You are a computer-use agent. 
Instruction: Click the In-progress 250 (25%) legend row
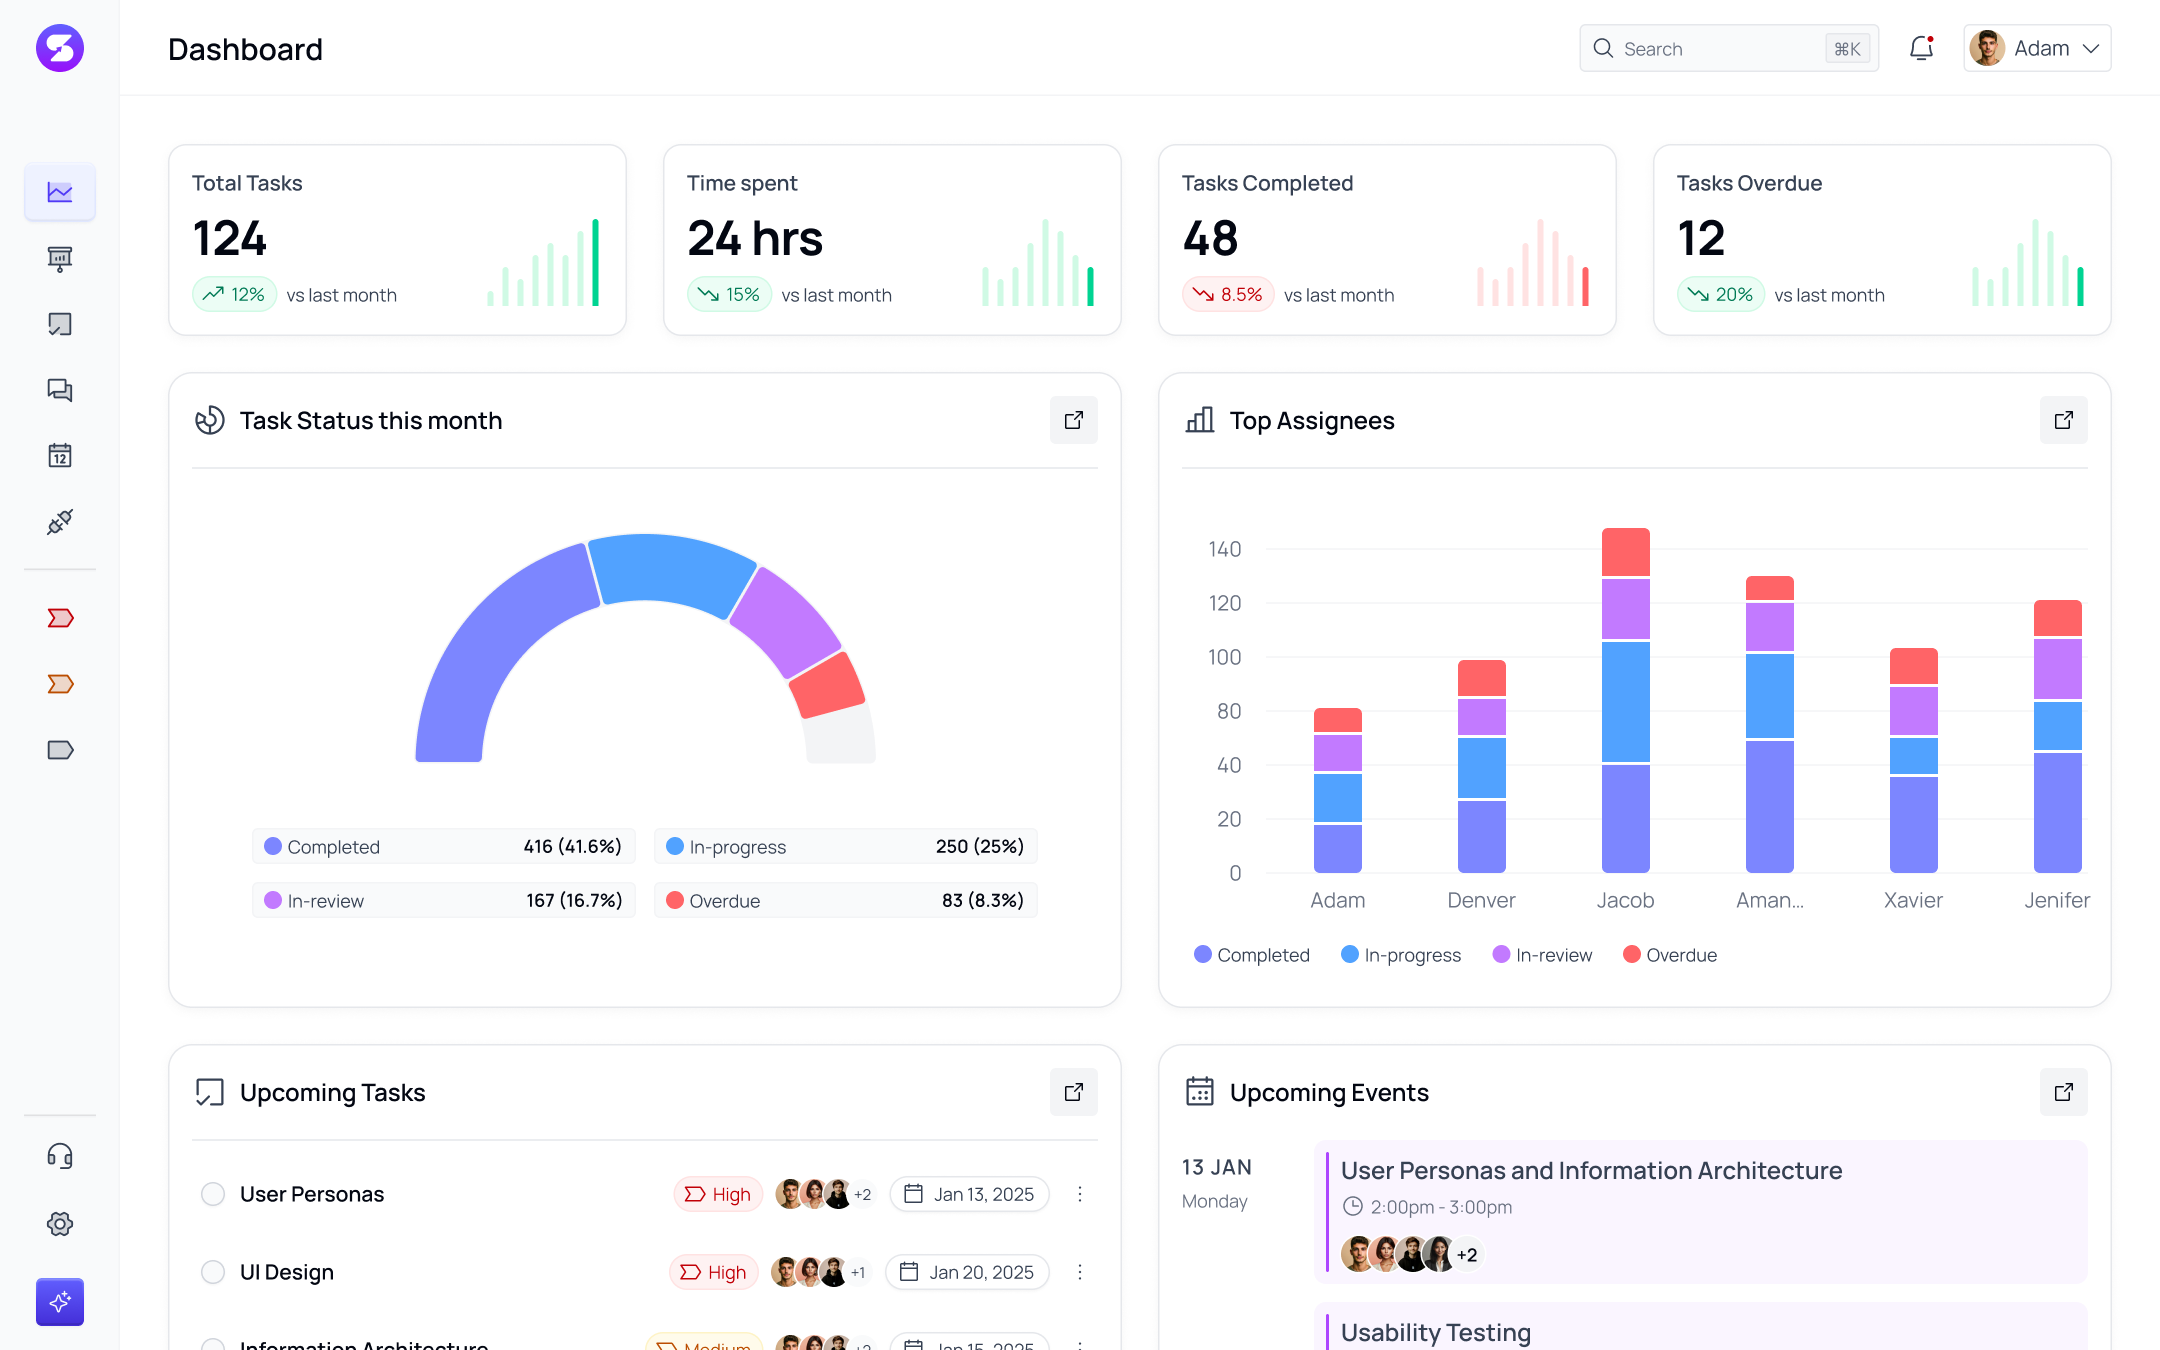click(845, 846)
